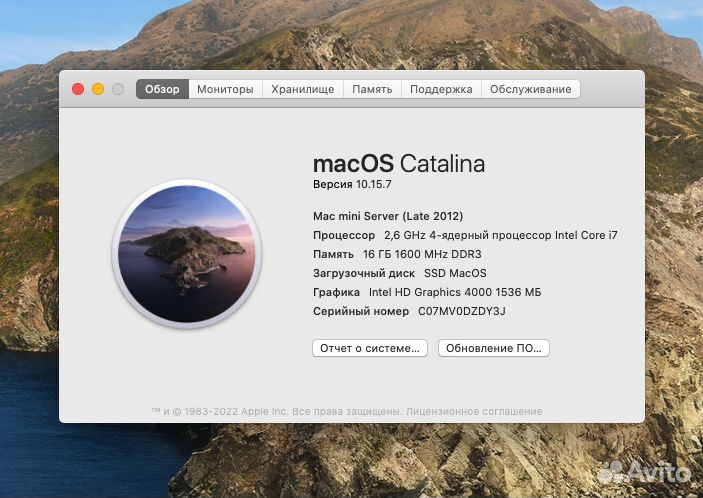Switch to the Мониторы tab
Viewport: 703px width, 498px height.
pos(226,89)
